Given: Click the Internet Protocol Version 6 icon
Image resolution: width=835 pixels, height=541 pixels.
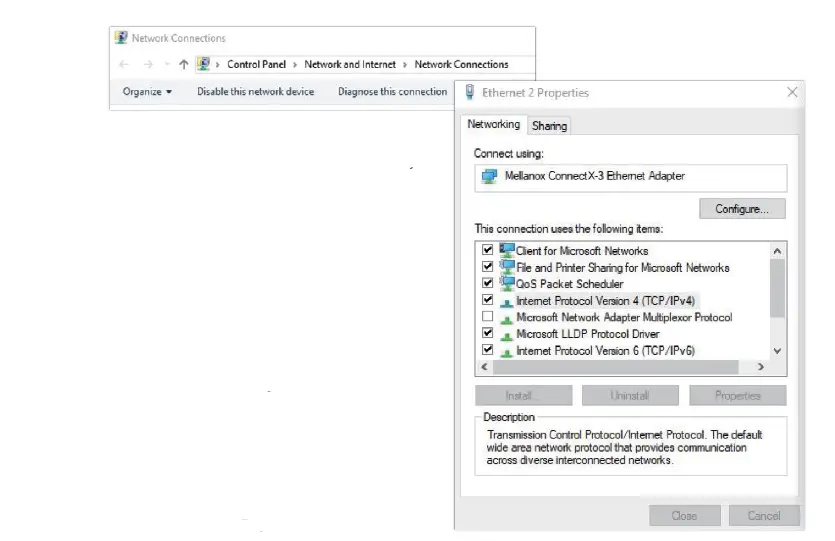Looking at the screenshot, I should [507, 351].
